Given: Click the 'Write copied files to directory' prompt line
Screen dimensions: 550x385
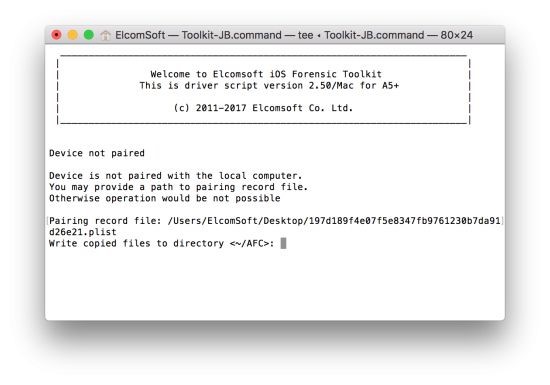Looking at the screenshot, I should click(x=161, y=243).
